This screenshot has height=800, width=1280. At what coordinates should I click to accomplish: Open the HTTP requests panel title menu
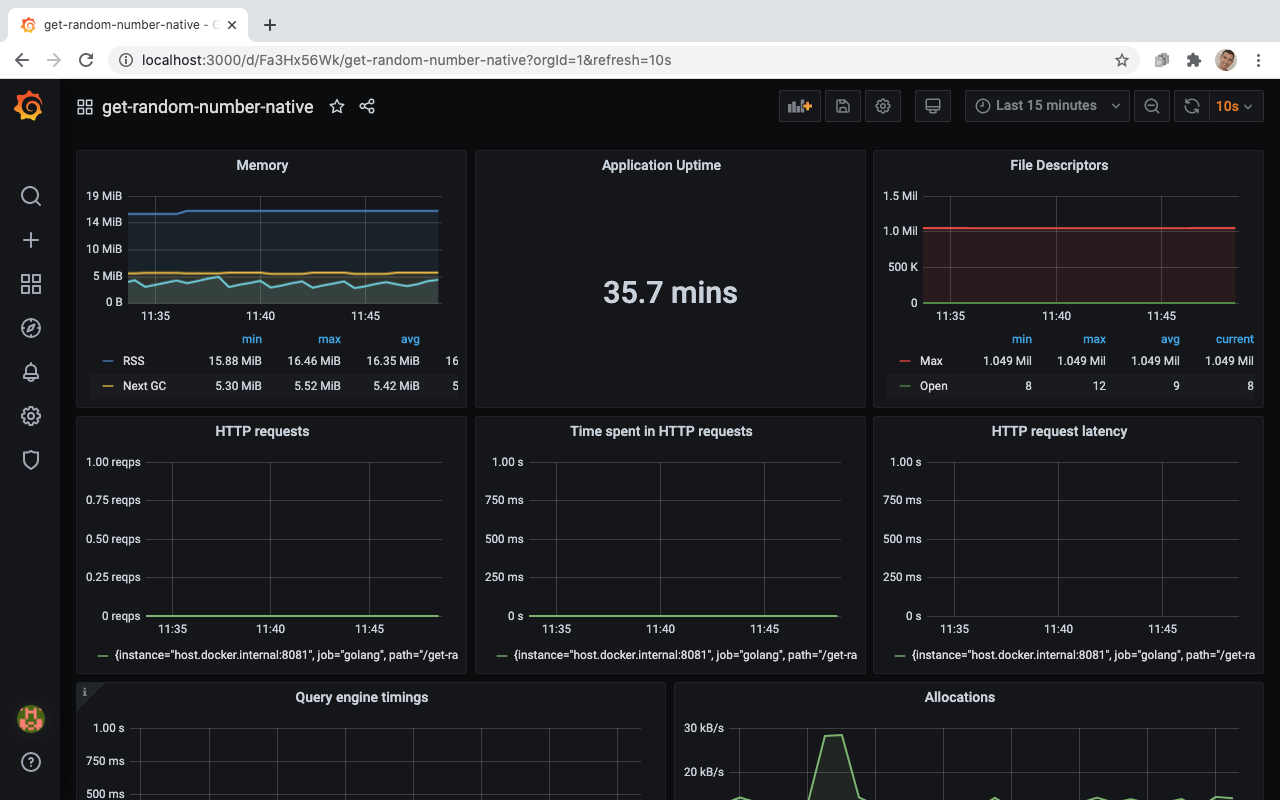[x=262, y=431]
